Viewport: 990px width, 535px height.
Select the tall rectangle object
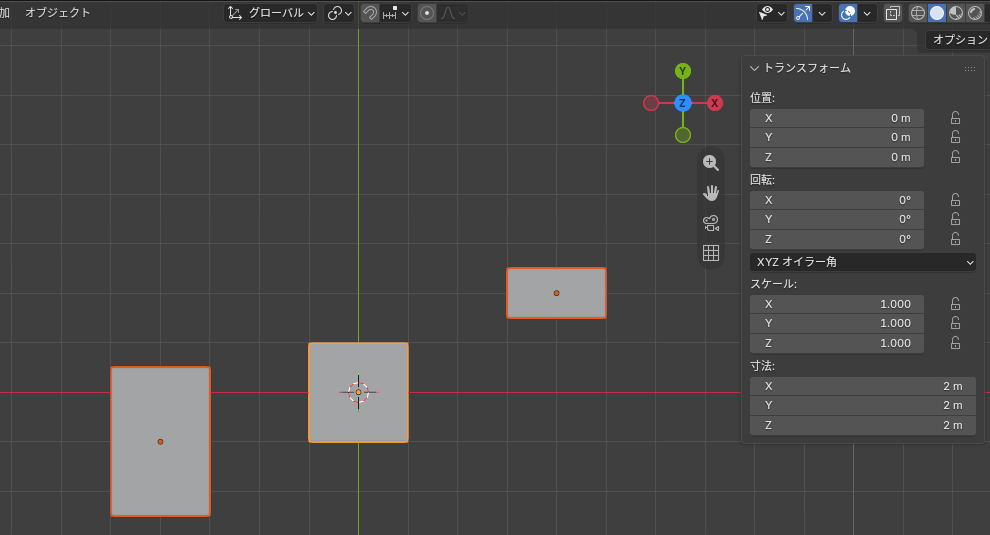point(160,442)
